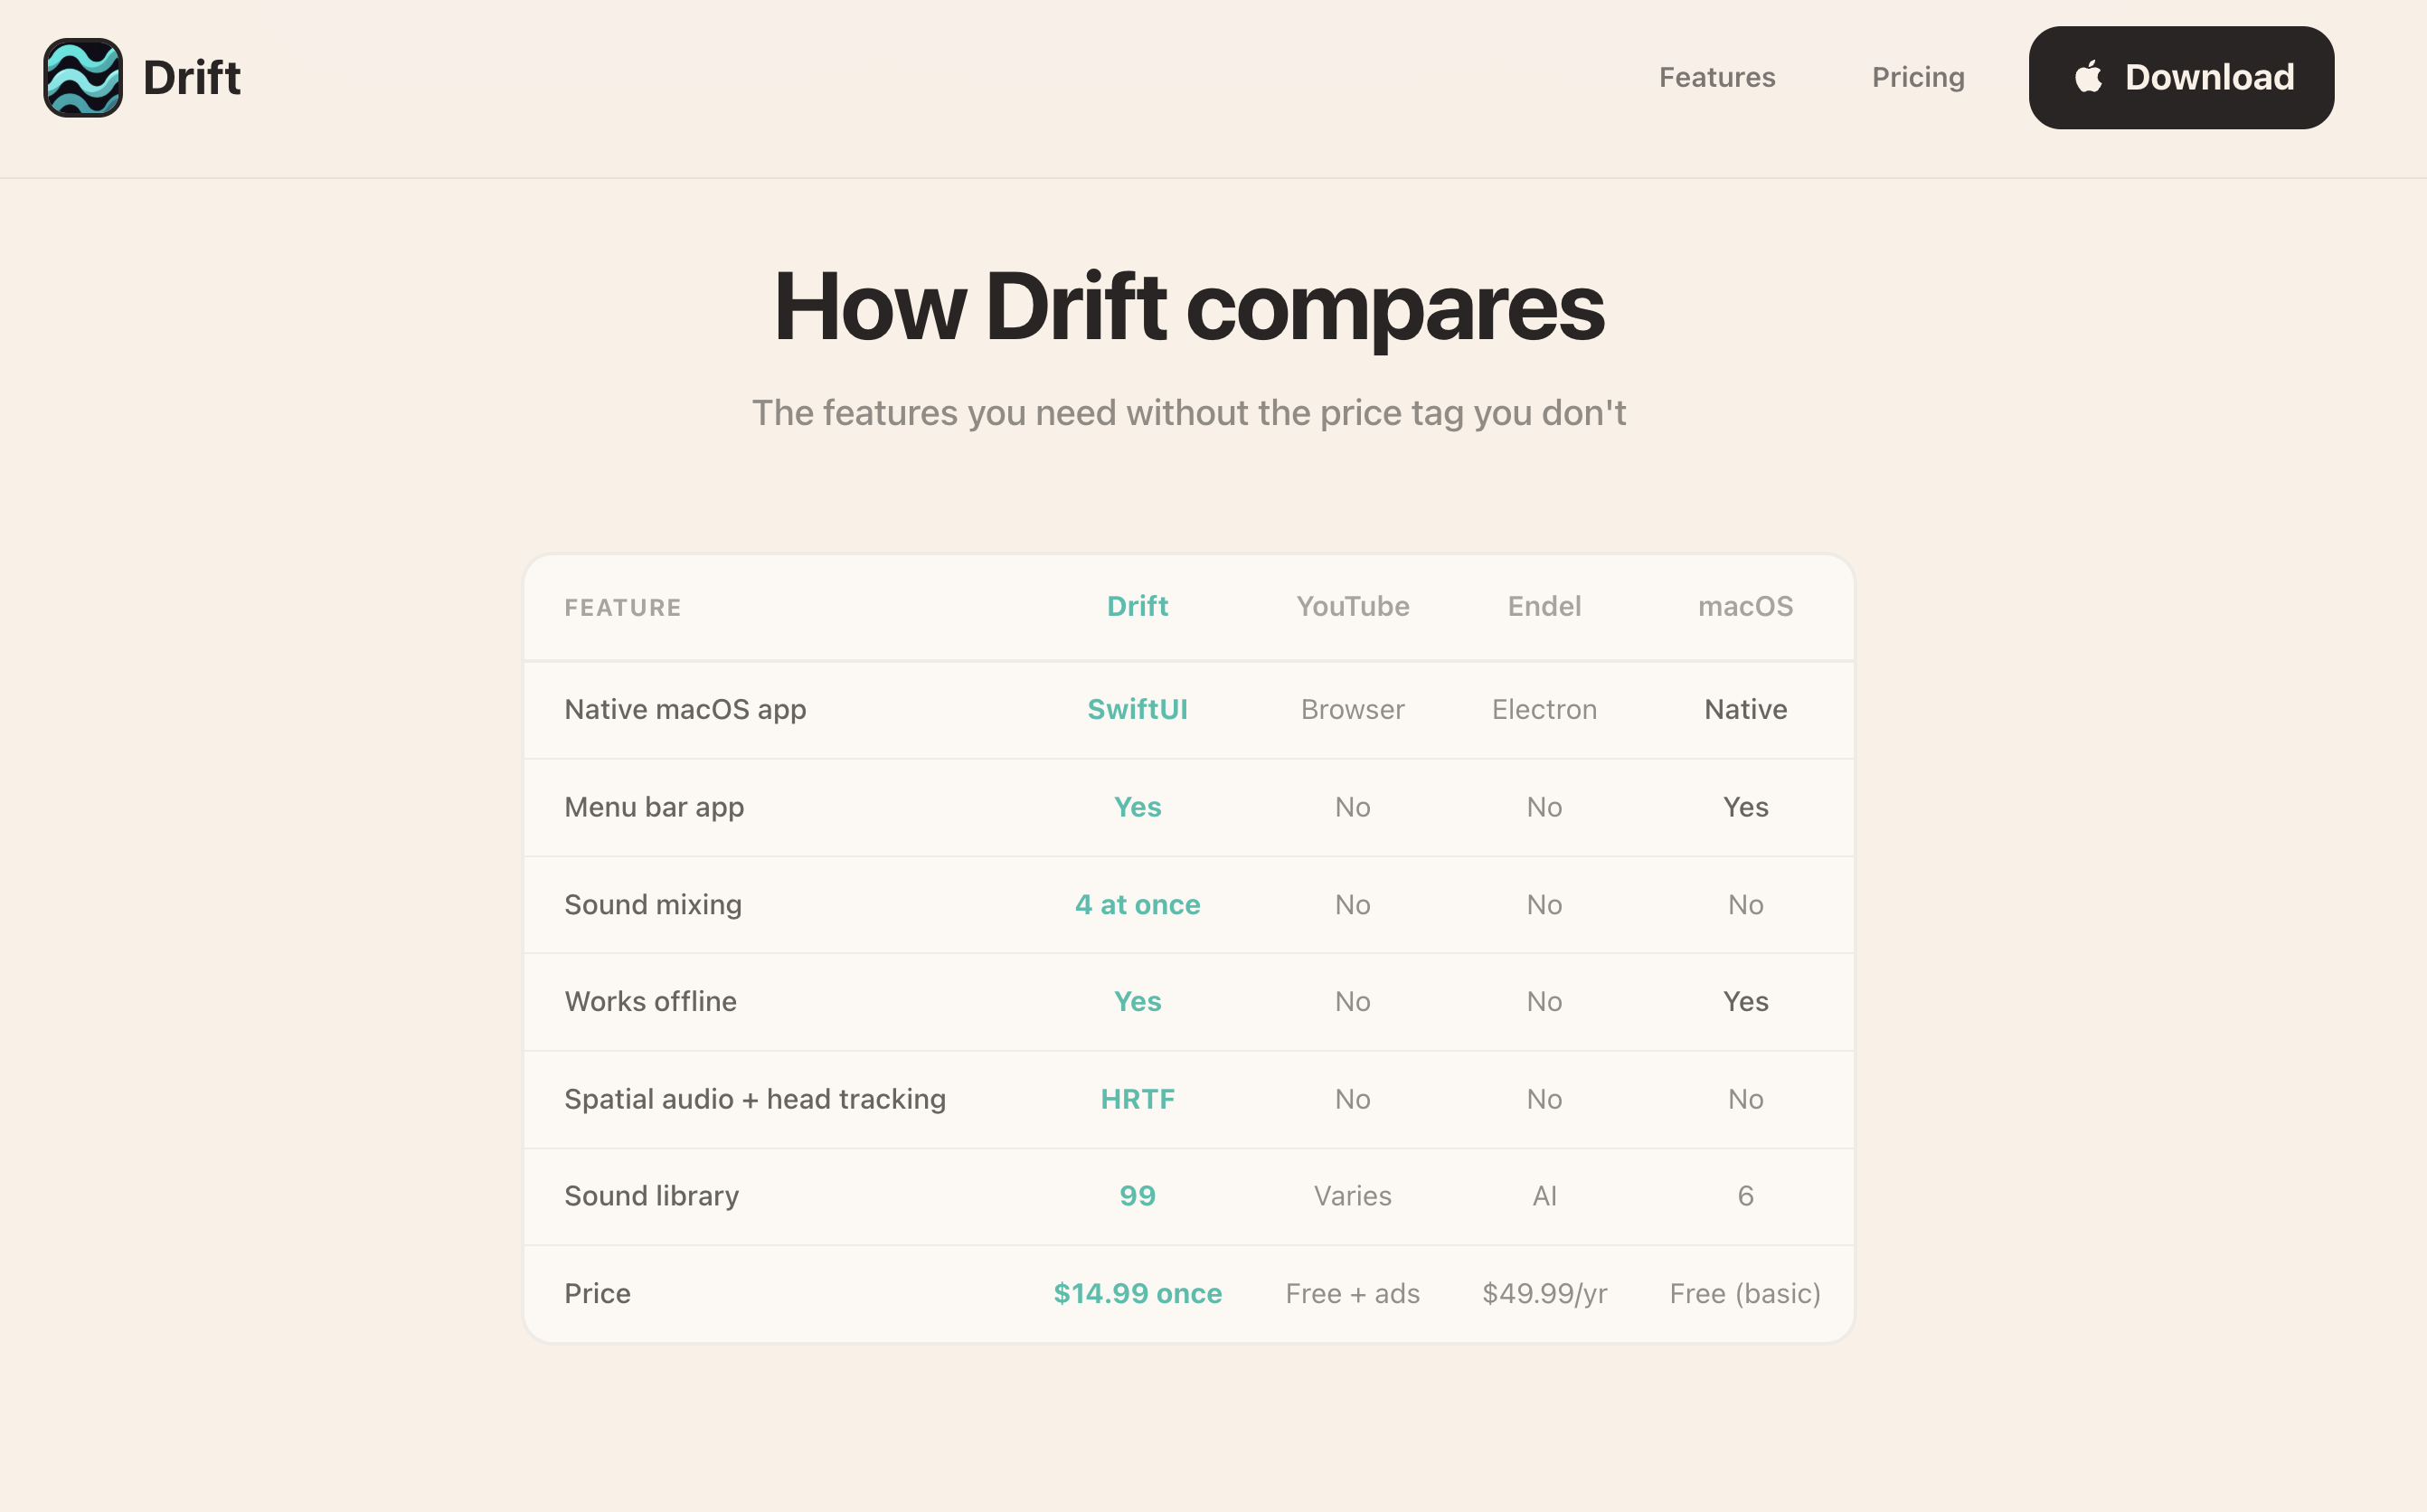Click the Drift column header
This screenshot has height=1512, width=2427.
(1137, 606)
